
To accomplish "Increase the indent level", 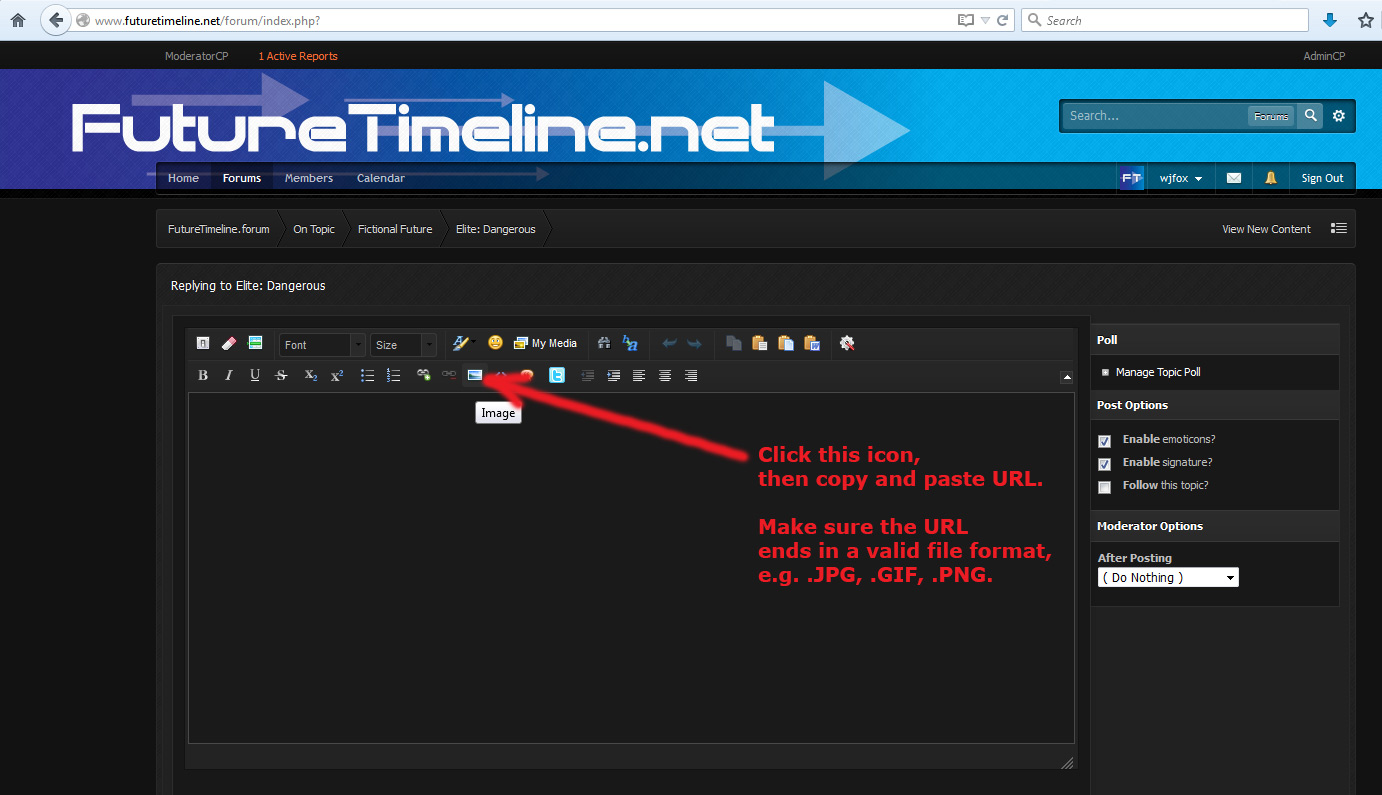I will point(614,375).
